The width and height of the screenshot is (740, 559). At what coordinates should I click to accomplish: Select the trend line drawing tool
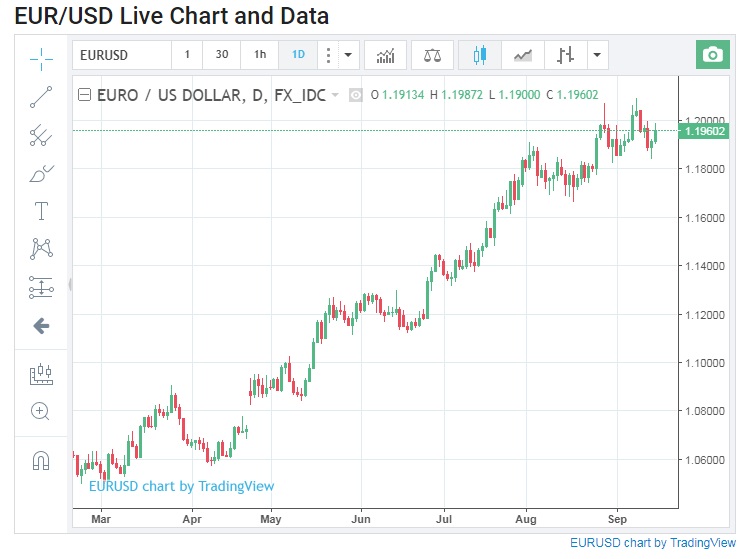tap(41, 96)
